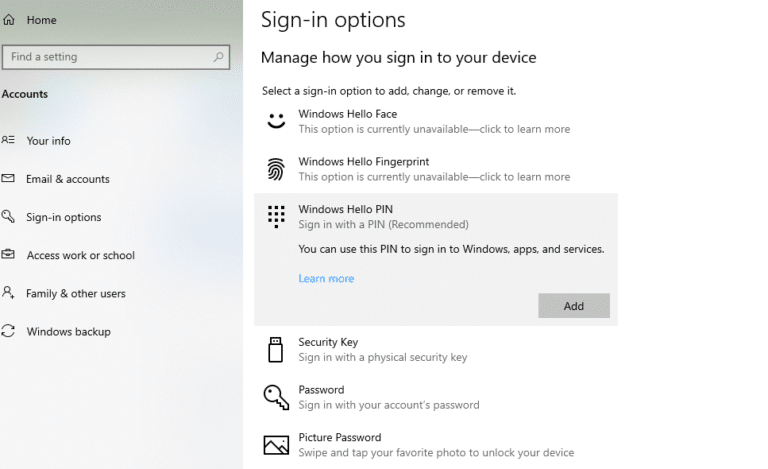Open Access work or school settings
The width and height of the screenshot is (768, 469).
(80, 255)
